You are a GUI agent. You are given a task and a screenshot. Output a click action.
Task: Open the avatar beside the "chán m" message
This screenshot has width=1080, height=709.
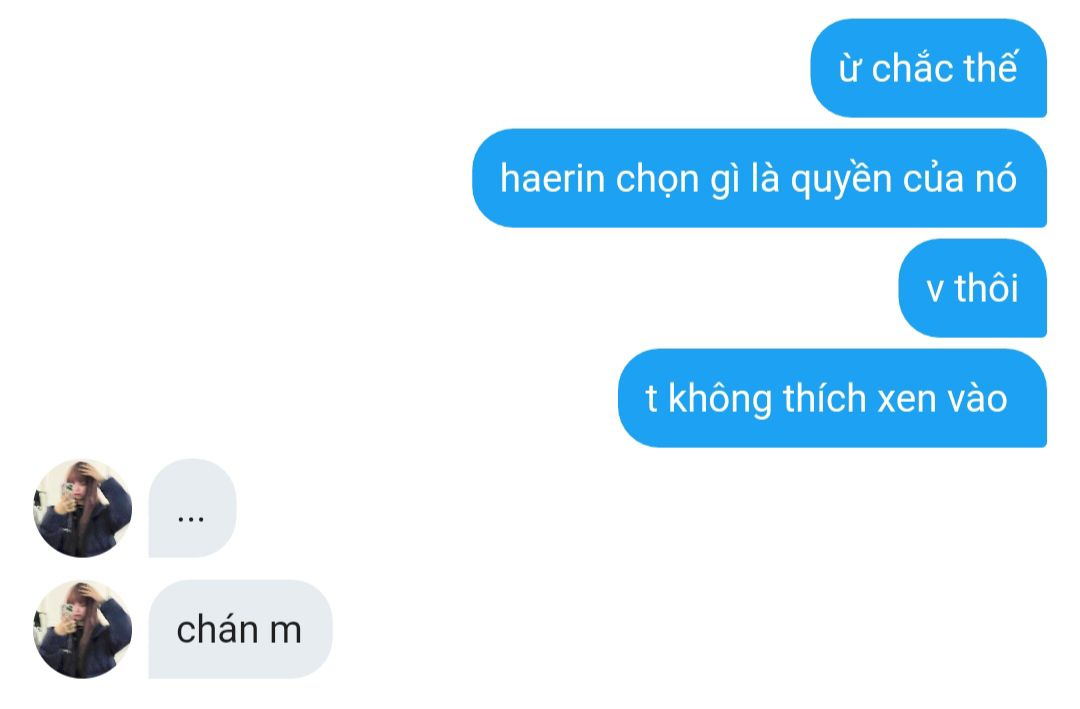[83, 629]
